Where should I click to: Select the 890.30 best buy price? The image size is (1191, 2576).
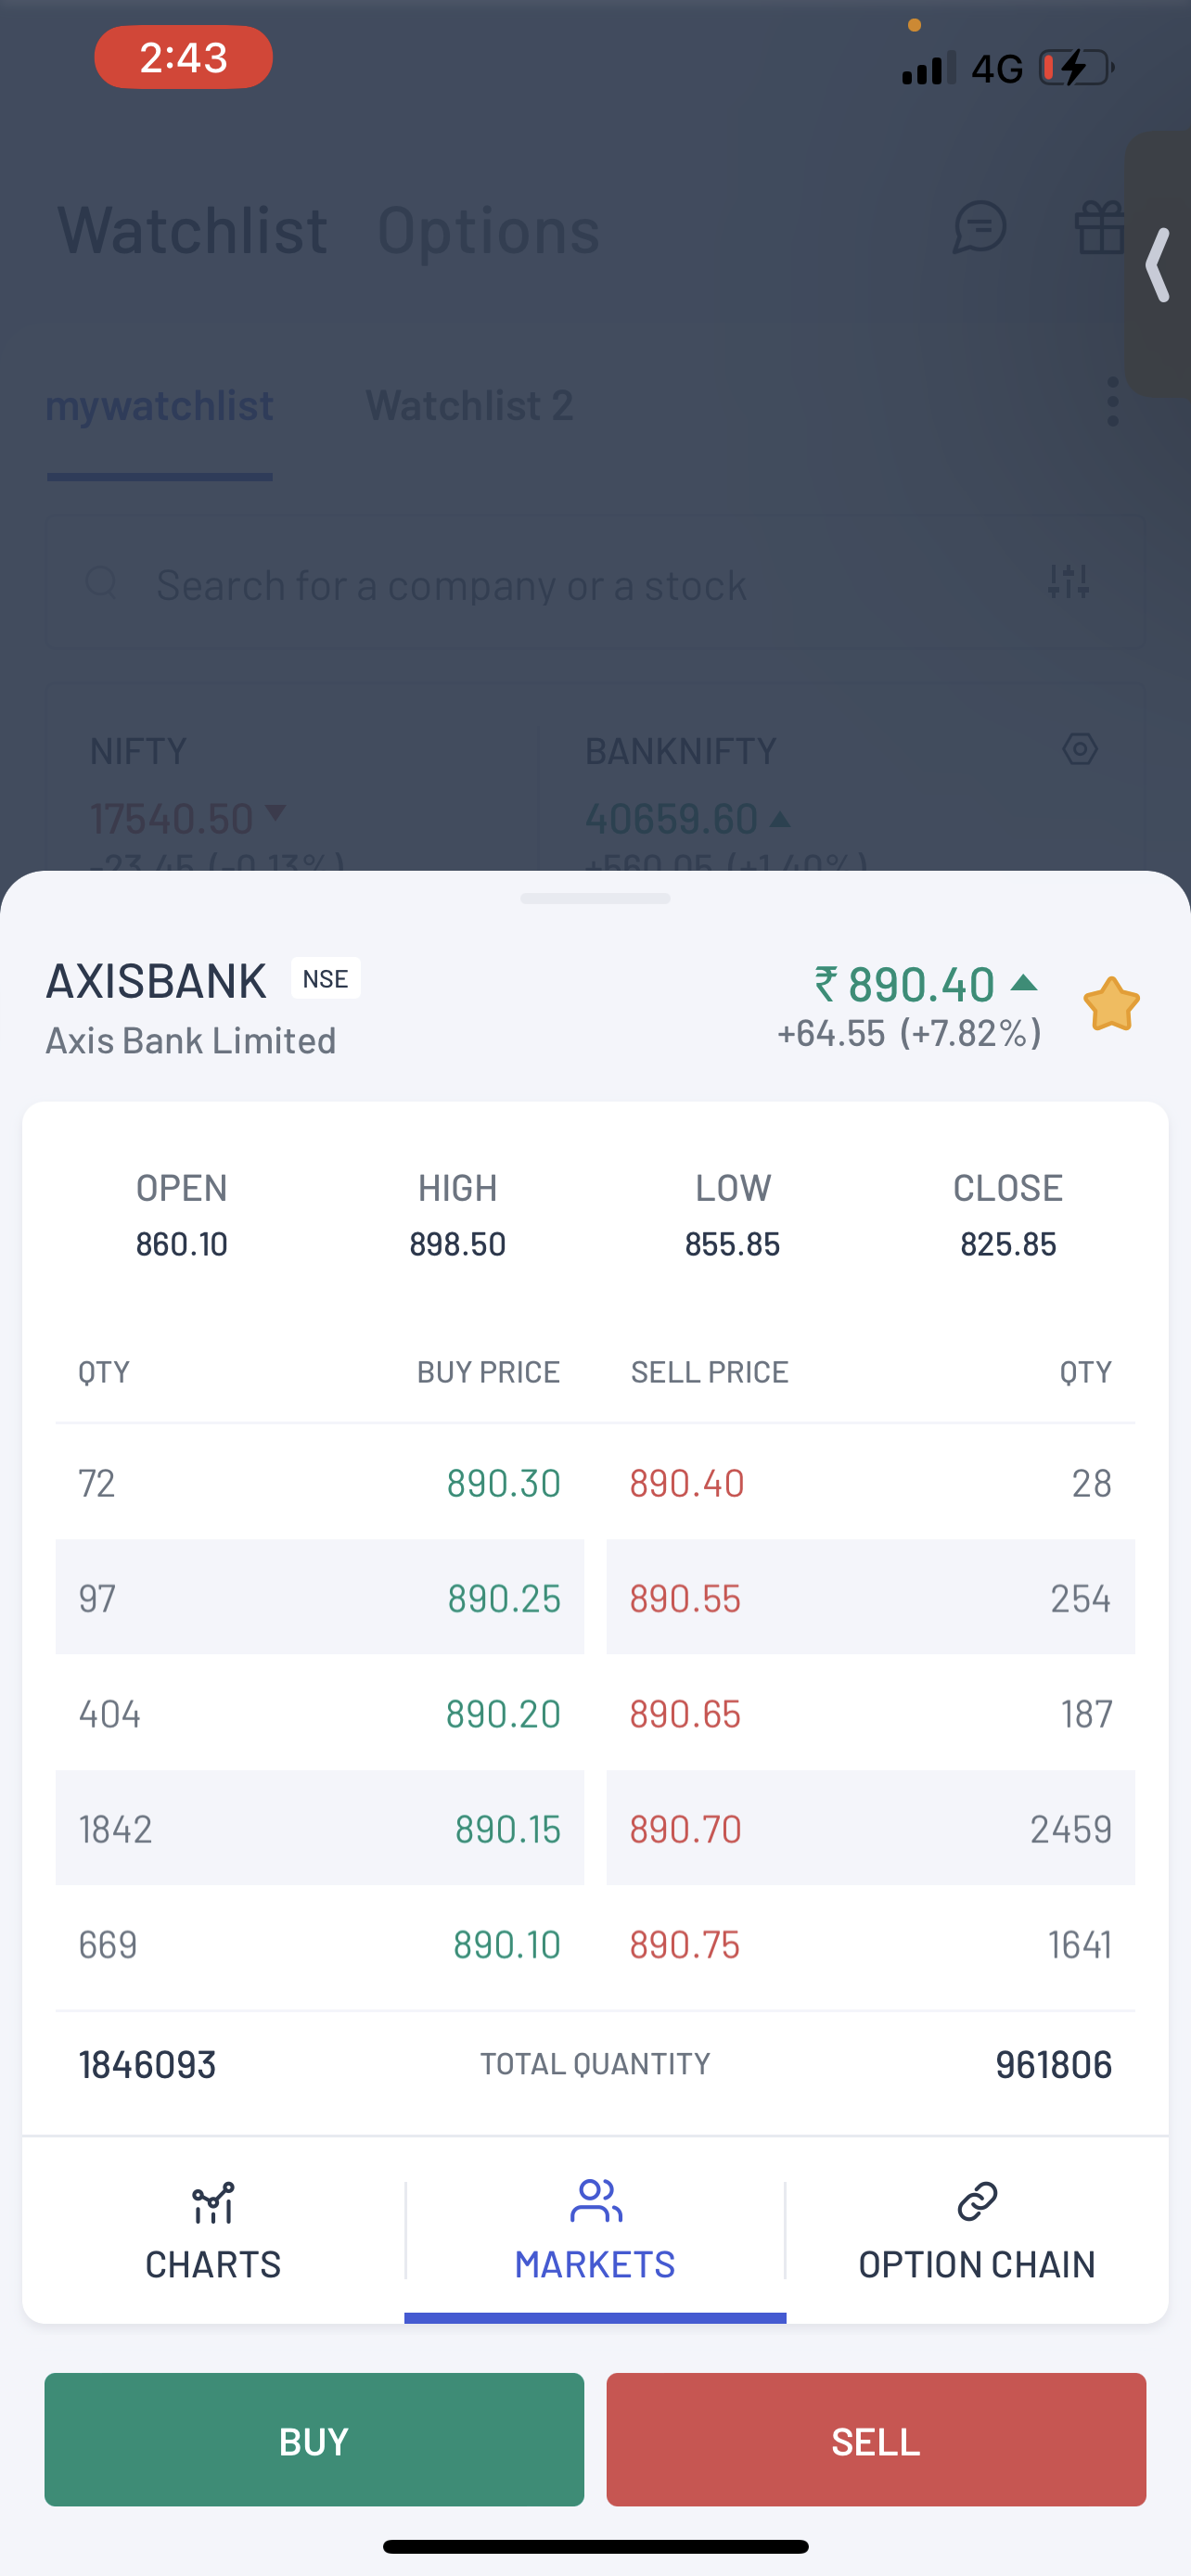coord(503,1483)
